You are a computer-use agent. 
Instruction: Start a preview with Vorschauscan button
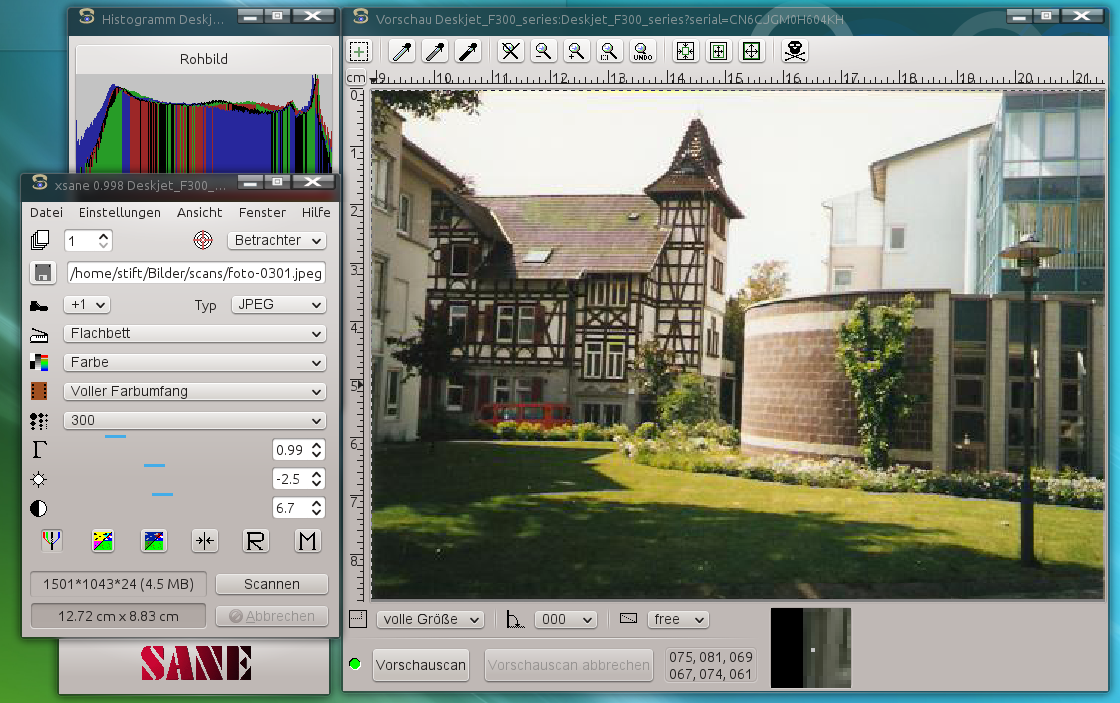(x=421, y=665)
